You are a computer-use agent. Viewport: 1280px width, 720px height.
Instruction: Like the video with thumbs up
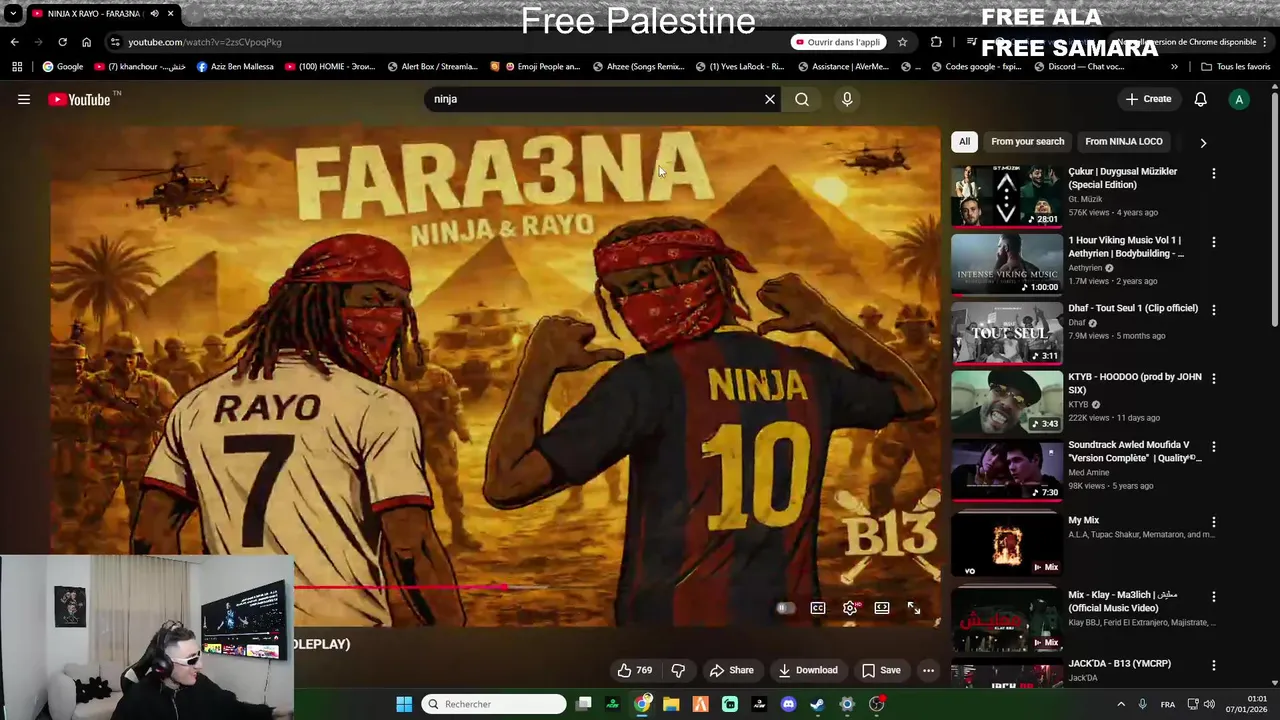[x=634, y=670]
